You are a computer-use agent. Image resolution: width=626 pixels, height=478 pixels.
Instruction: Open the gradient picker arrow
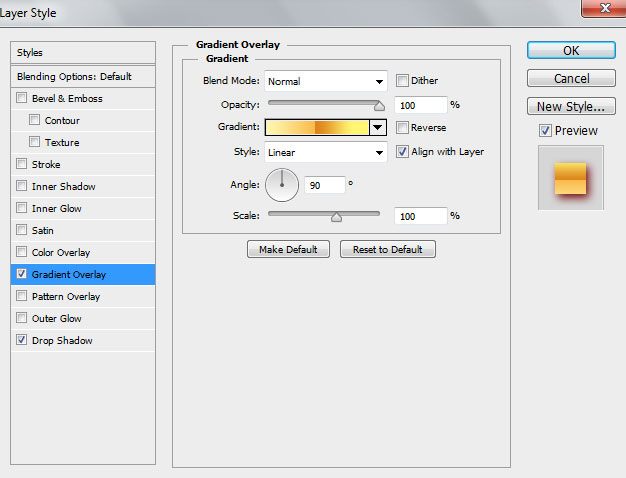(x=378, y=128)
